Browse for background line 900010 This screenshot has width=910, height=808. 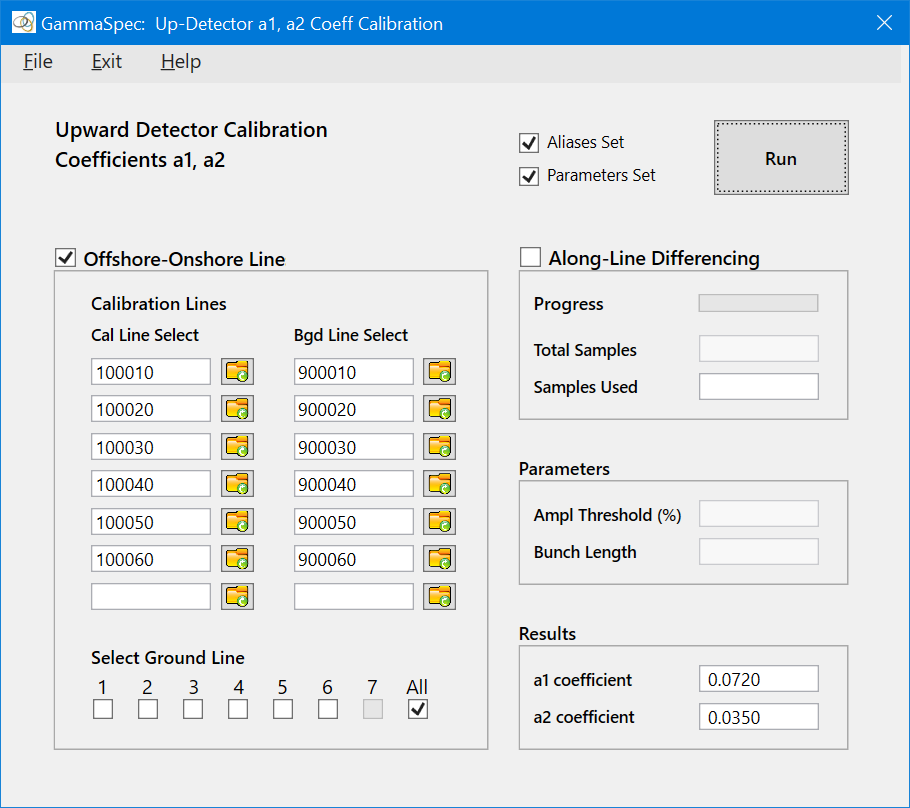pyautogui.click(x=440, y=372)
